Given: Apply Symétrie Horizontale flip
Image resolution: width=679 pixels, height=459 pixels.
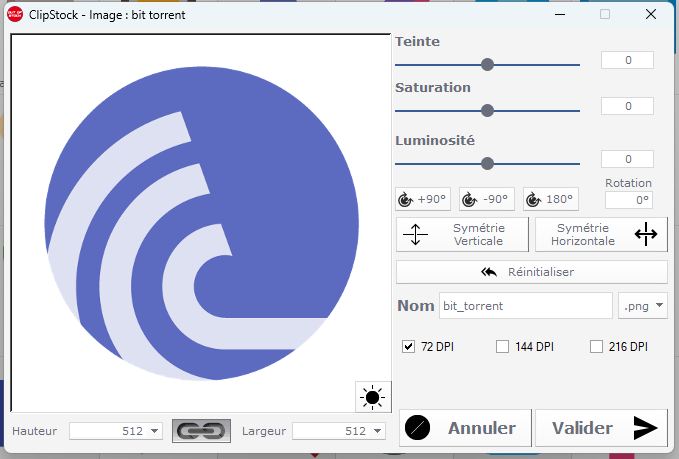Looking at the screenshot, I should click(601, 234).
